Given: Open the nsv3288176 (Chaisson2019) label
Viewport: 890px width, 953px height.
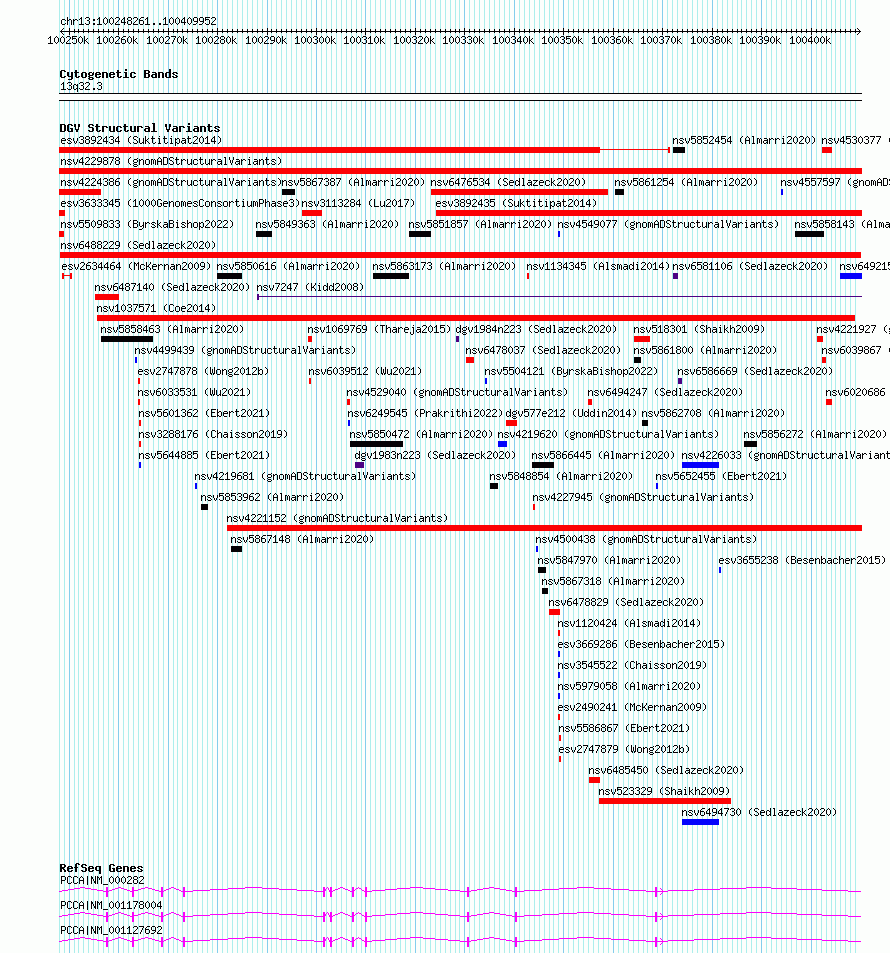Looking at the screenshot, I should tap(213, 435).
